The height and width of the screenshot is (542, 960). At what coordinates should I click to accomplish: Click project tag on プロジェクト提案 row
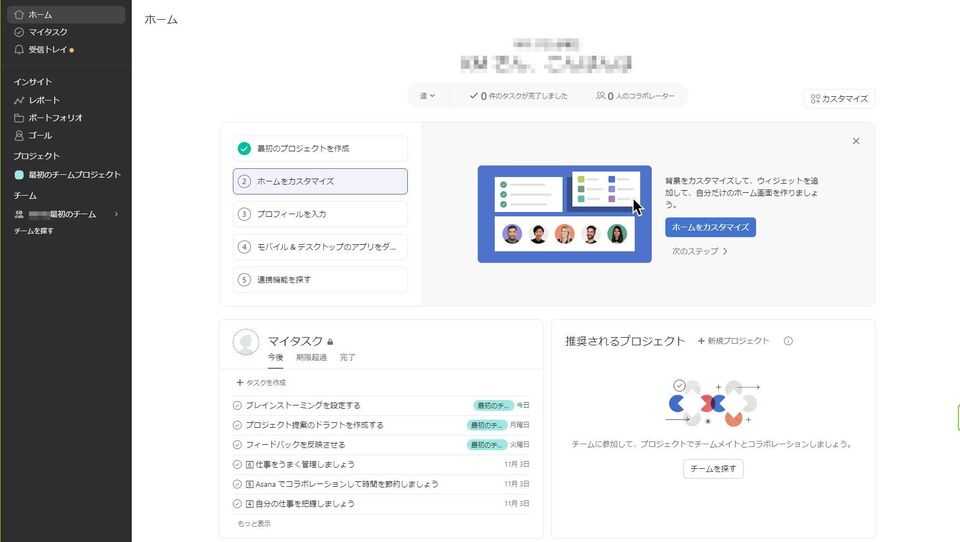486,425
